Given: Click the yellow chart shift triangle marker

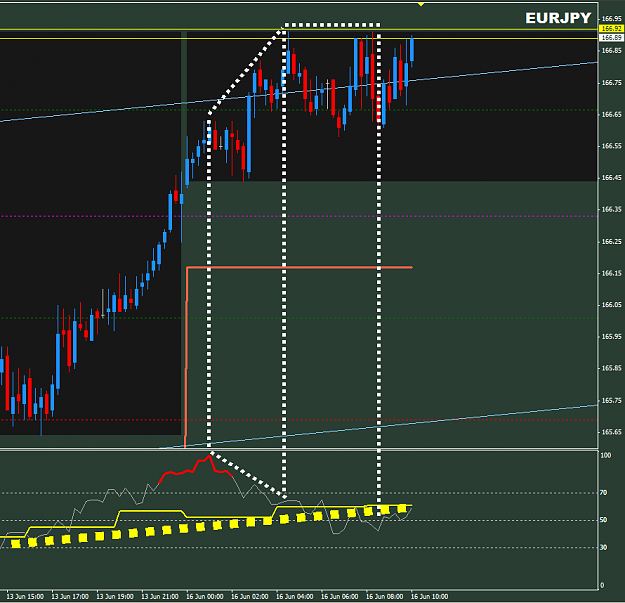Looking at the screenshot, I should (x=421, y=4).
